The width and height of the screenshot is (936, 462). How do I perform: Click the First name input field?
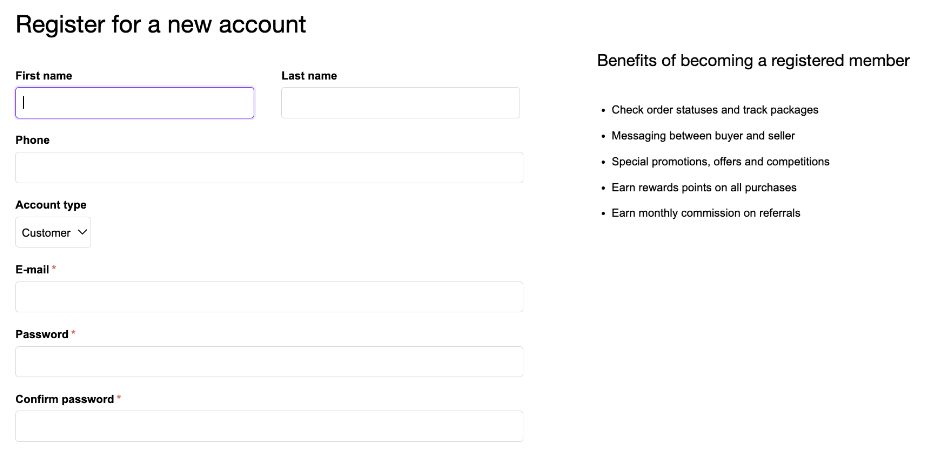[135, 103]
